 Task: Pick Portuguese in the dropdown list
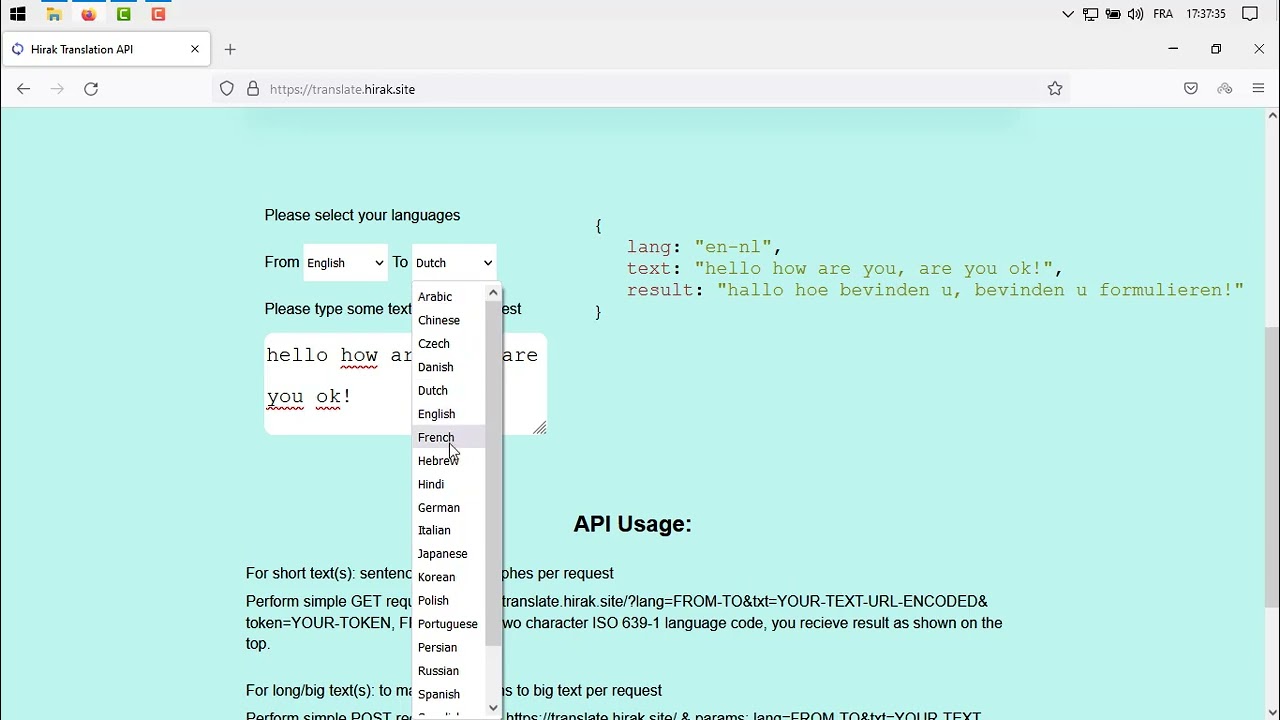tap(449, 624)
